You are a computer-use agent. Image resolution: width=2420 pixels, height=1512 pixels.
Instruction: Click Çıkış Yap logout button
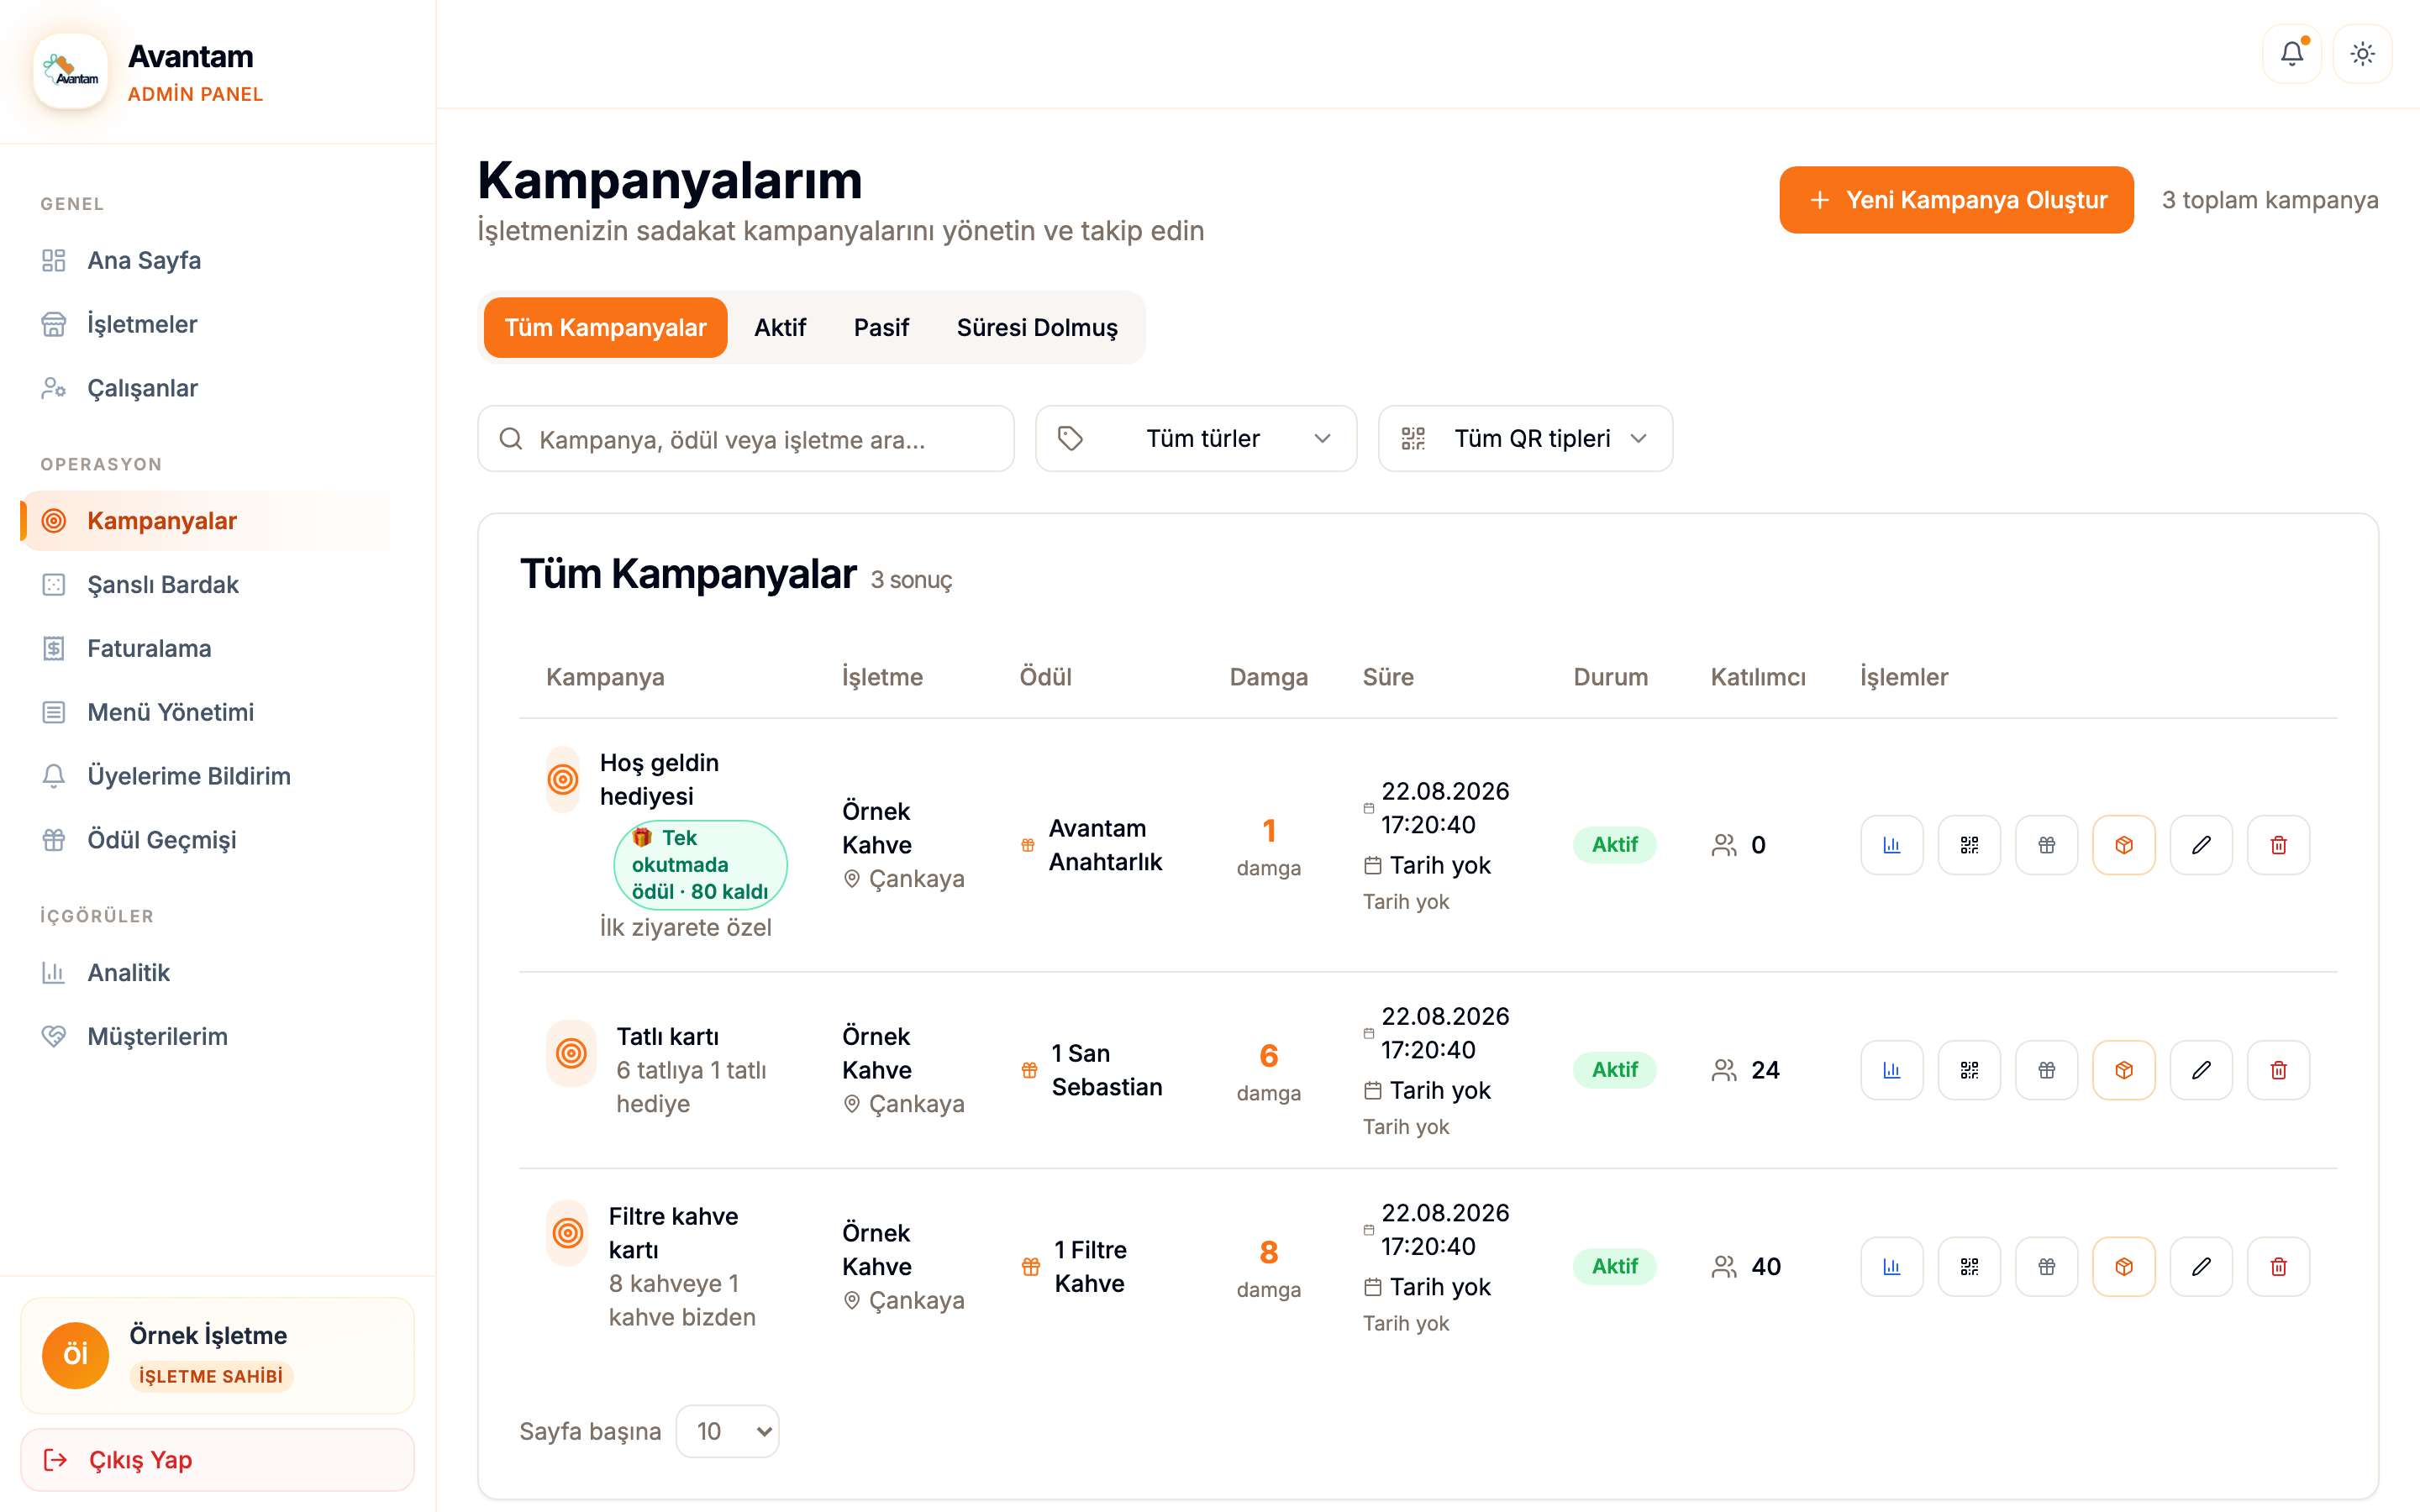217,1460
